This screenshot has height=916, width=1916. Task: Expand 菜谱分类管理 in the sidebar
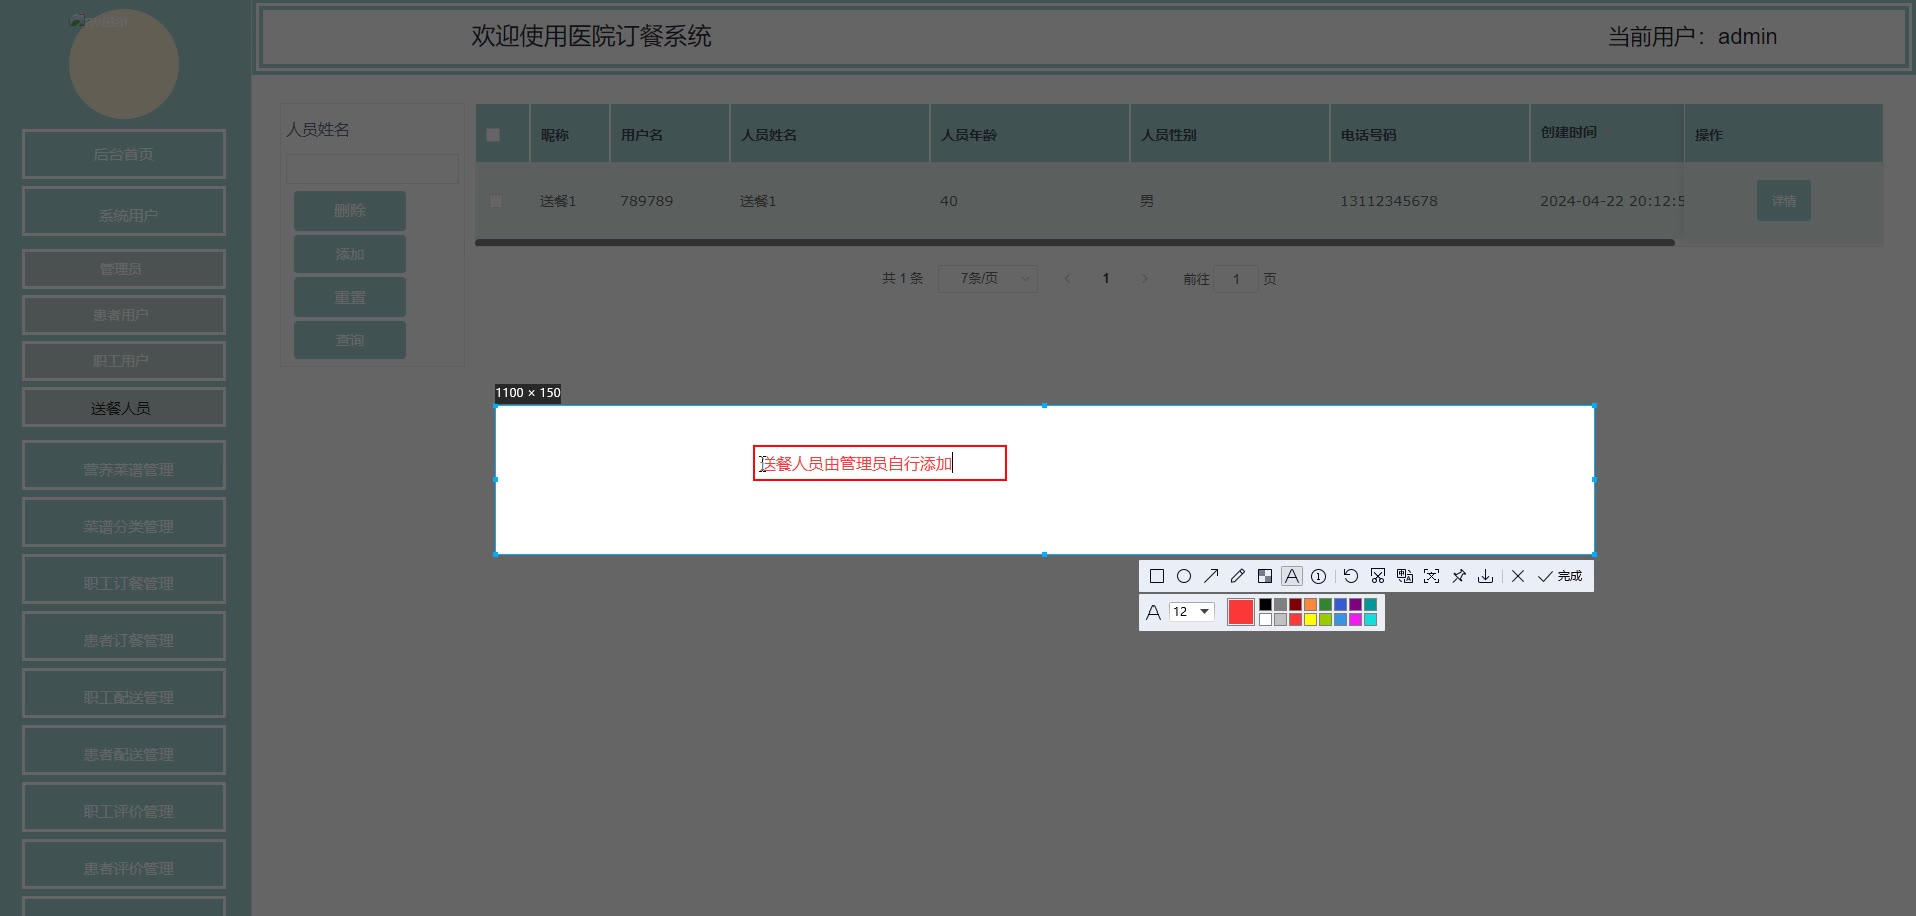pyautogui.click(x=124, y=523)
